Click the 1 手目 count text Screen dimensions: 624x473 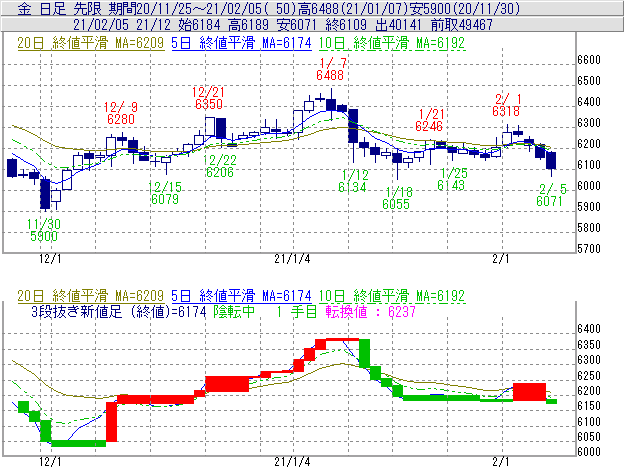(296, 311)
